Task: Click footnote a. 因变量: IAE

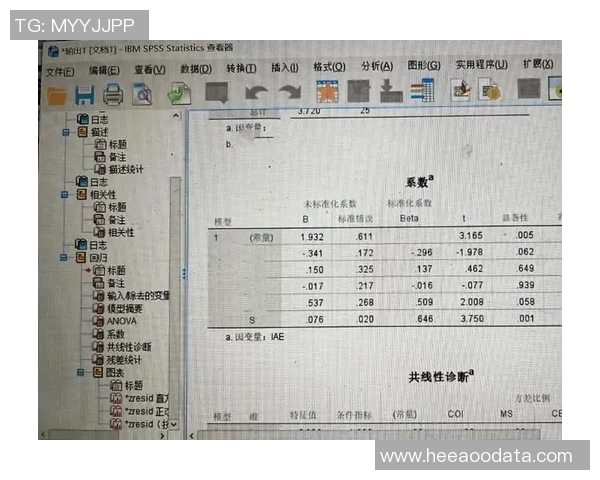Action: pyautogui.click(x=255, y=337)
